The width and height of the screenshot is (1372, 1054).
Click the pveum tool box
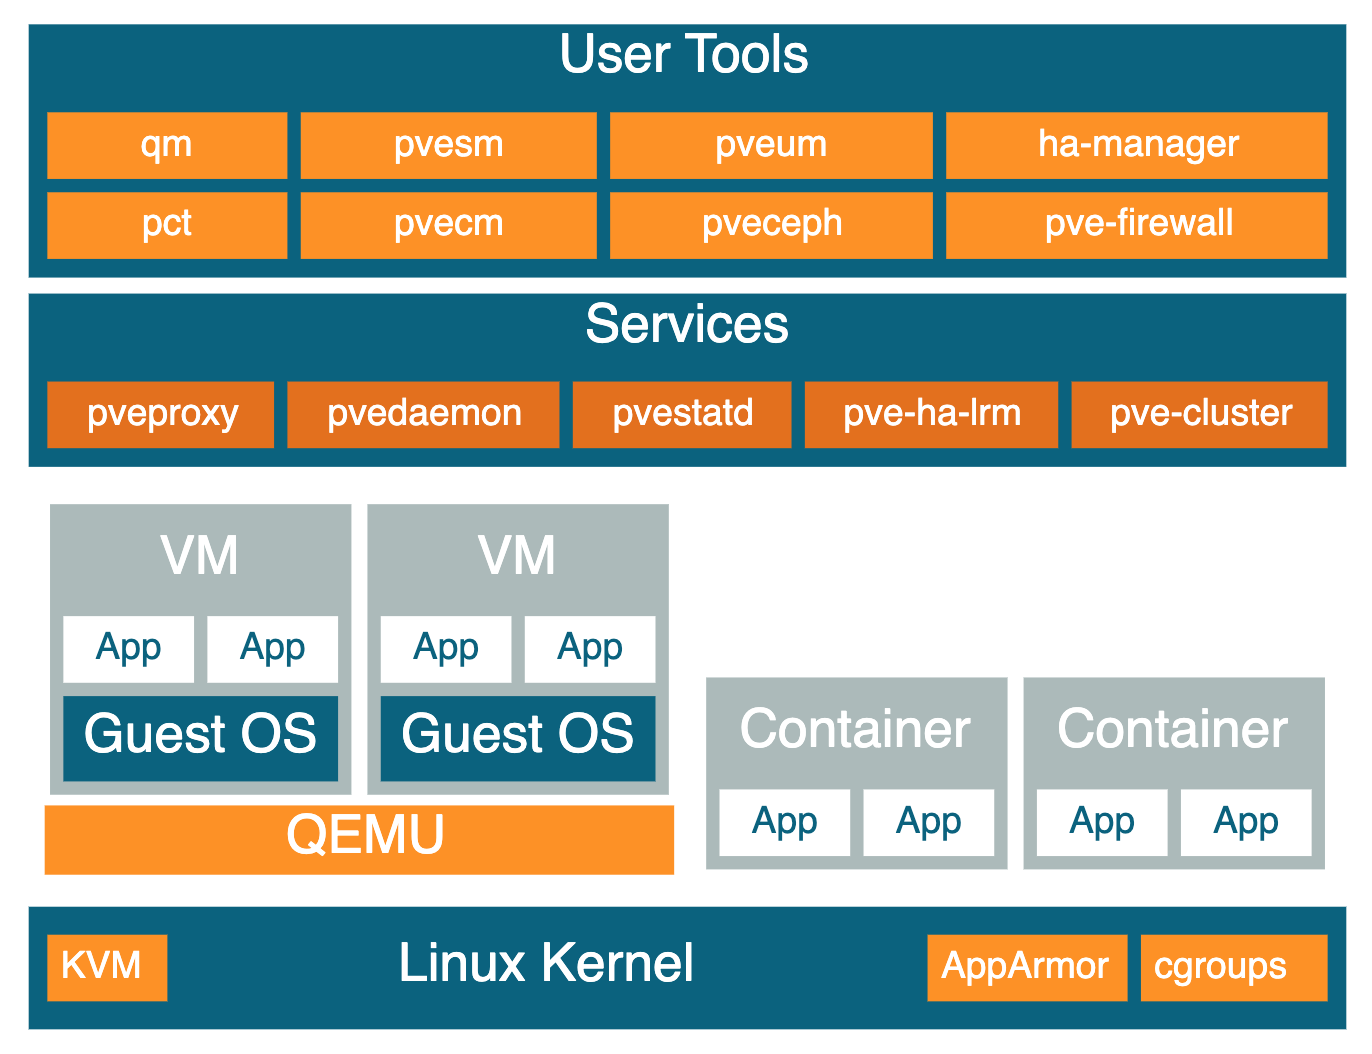click(x=771, y=145)
